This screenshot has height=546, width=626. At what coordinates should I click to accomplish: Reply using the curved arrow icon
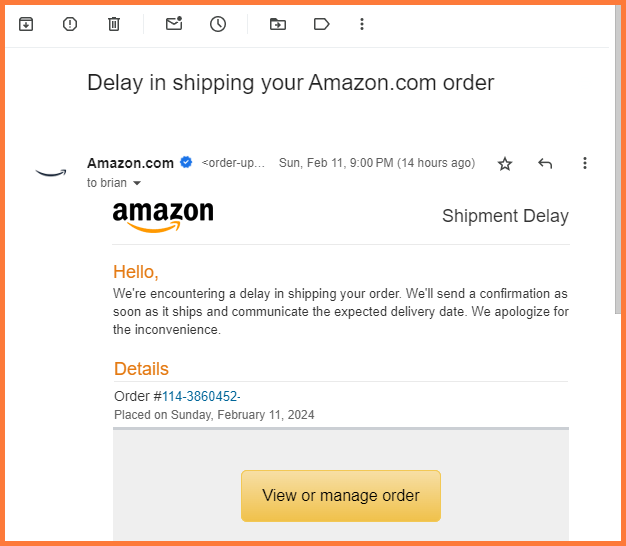tap(545, 163)
